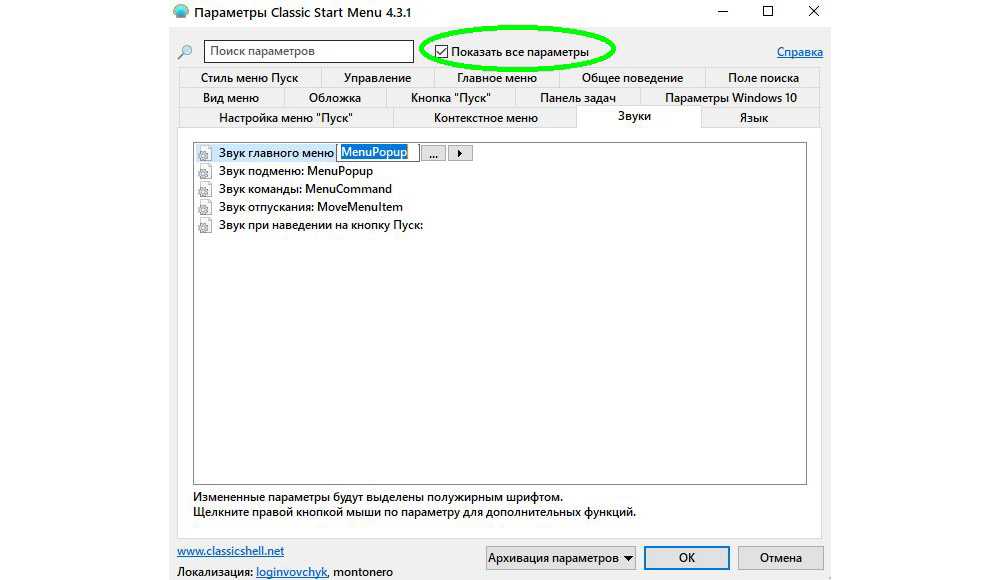Play the selected main menu sound
This screenshot has height=580, width=1000.
(459, 153)
